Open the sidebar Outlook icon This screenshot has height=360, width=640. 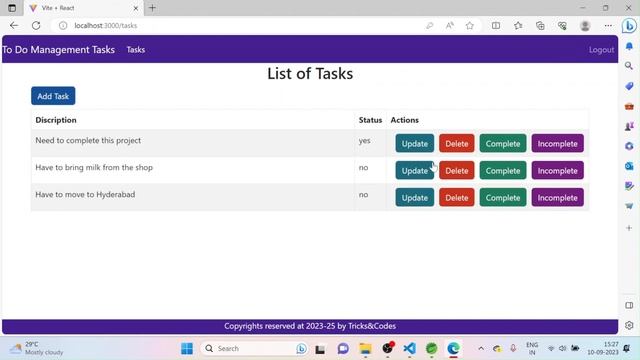[x=629, y=166]
